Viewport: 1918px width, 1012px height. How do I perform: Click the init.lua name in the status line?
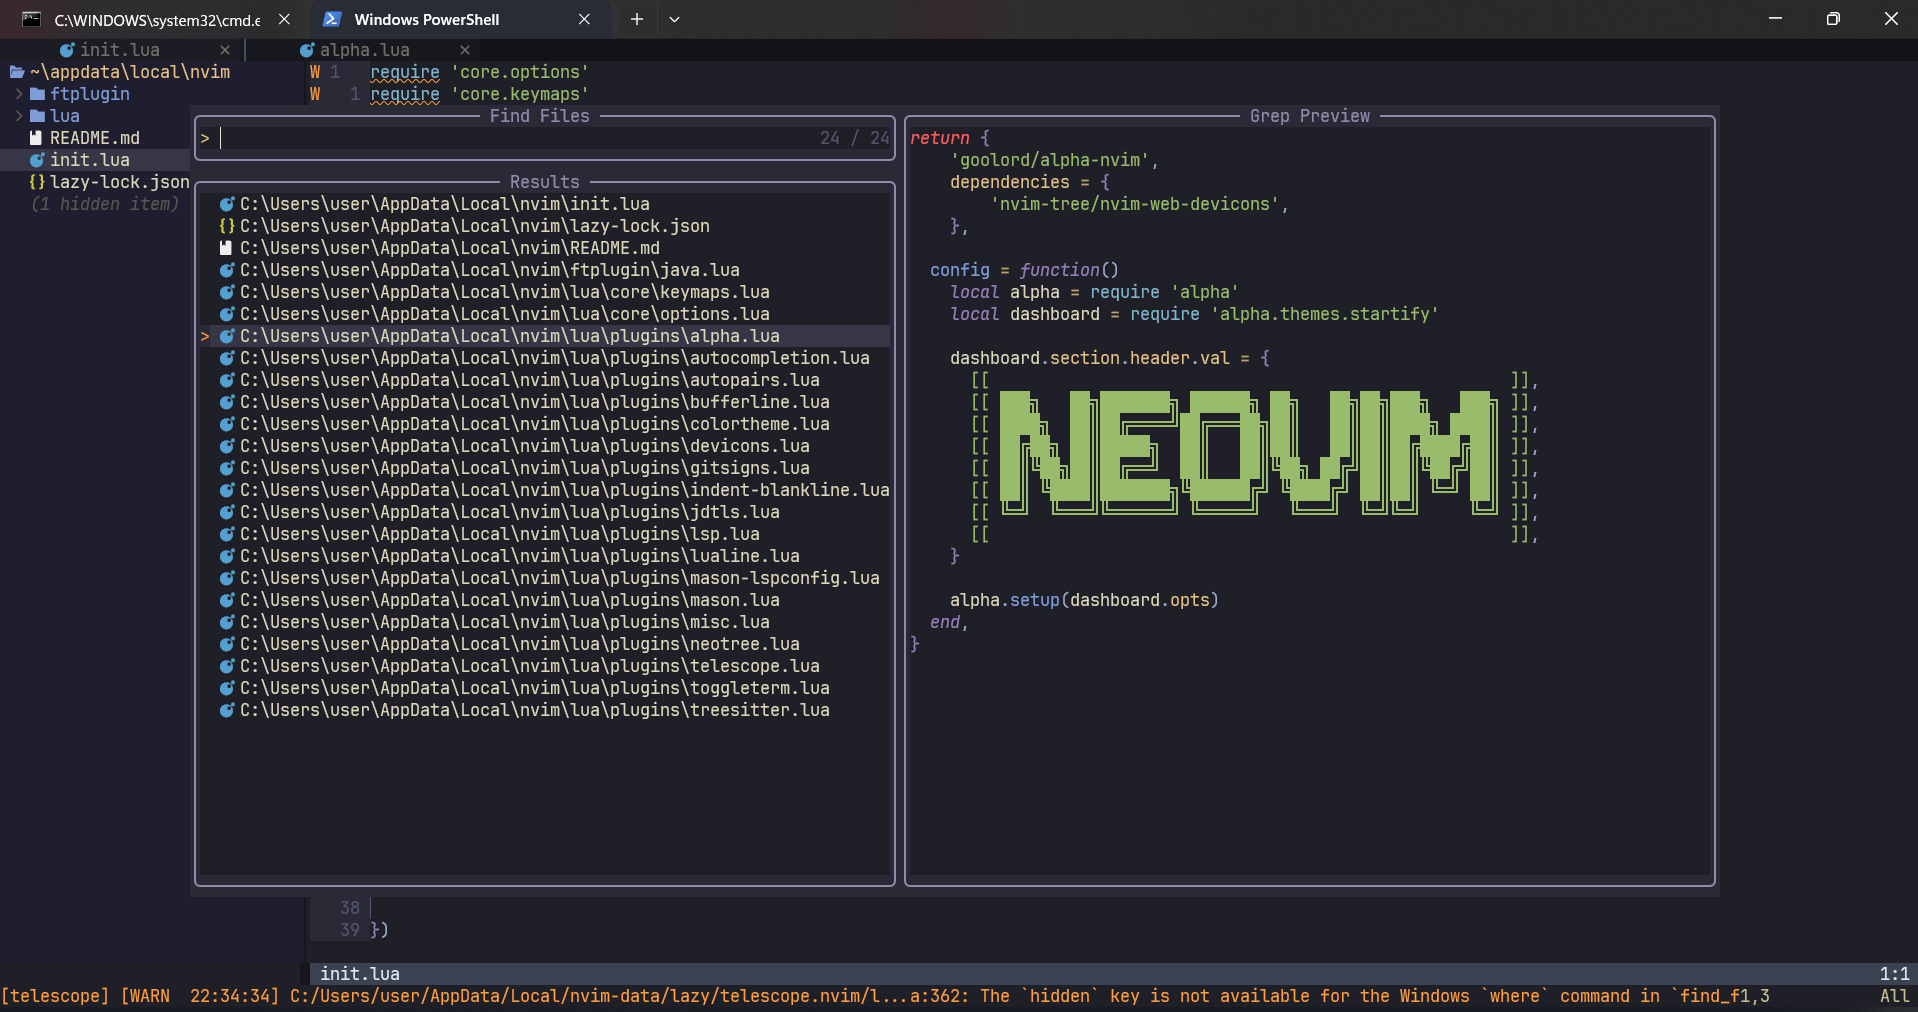[360, 974]
